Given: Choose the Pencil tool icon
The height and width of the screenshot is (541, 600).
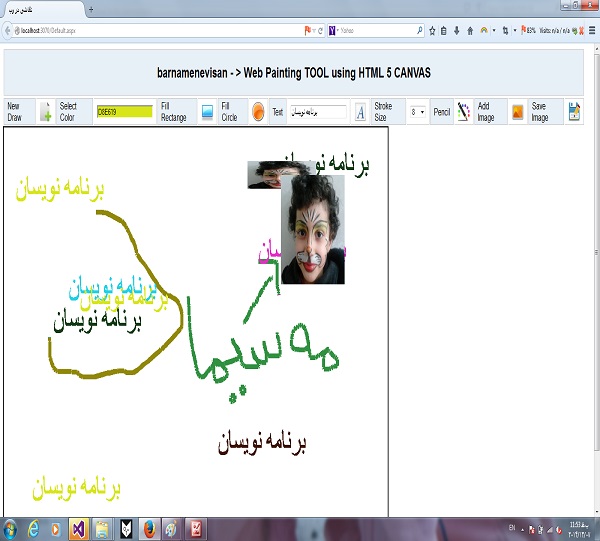Looking at the screenshot, I should point(463,113).
